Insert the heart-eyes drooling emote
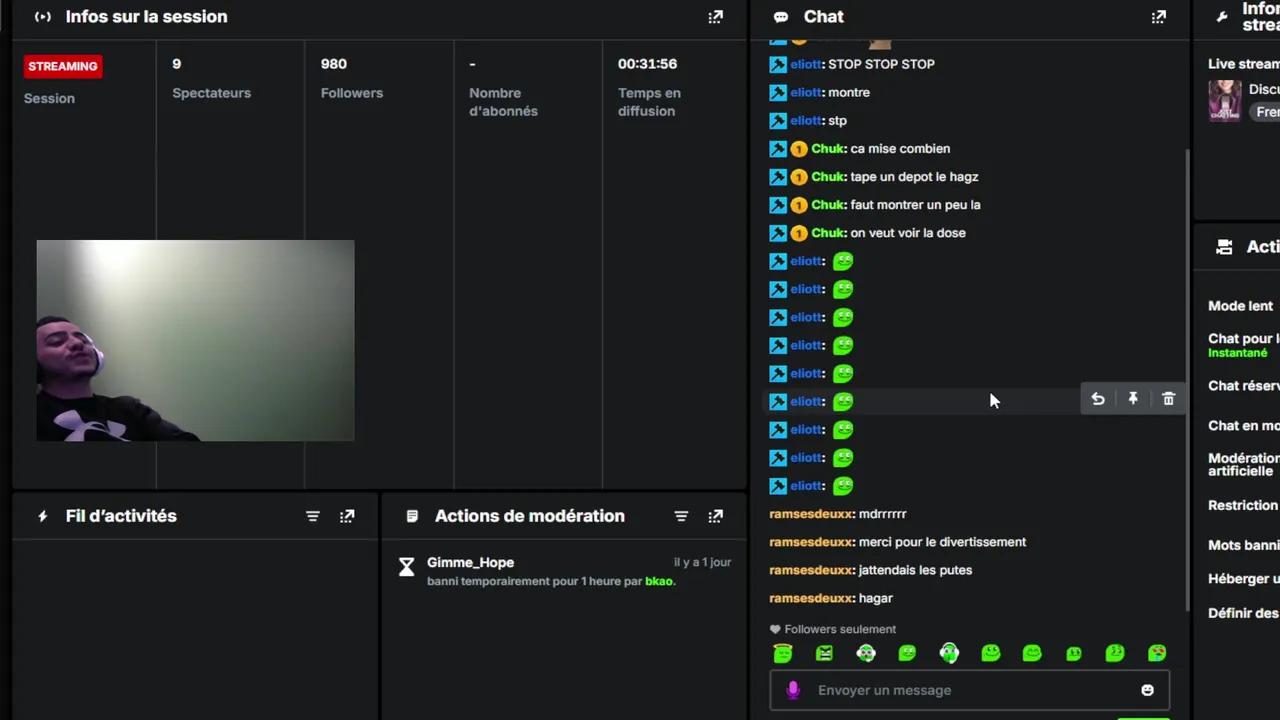Image resolution: width=1280 pixels, height=720 pixels. 1157,653
